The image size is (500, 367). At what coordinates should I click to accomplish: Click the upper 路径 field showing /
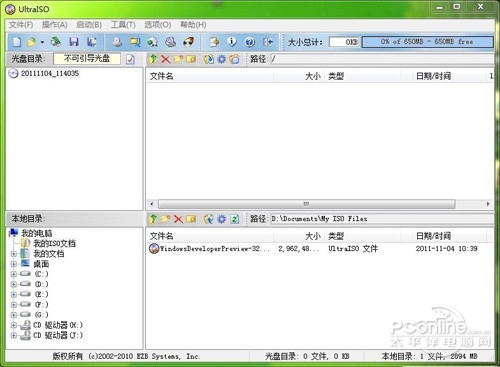(x=382, y=59)
